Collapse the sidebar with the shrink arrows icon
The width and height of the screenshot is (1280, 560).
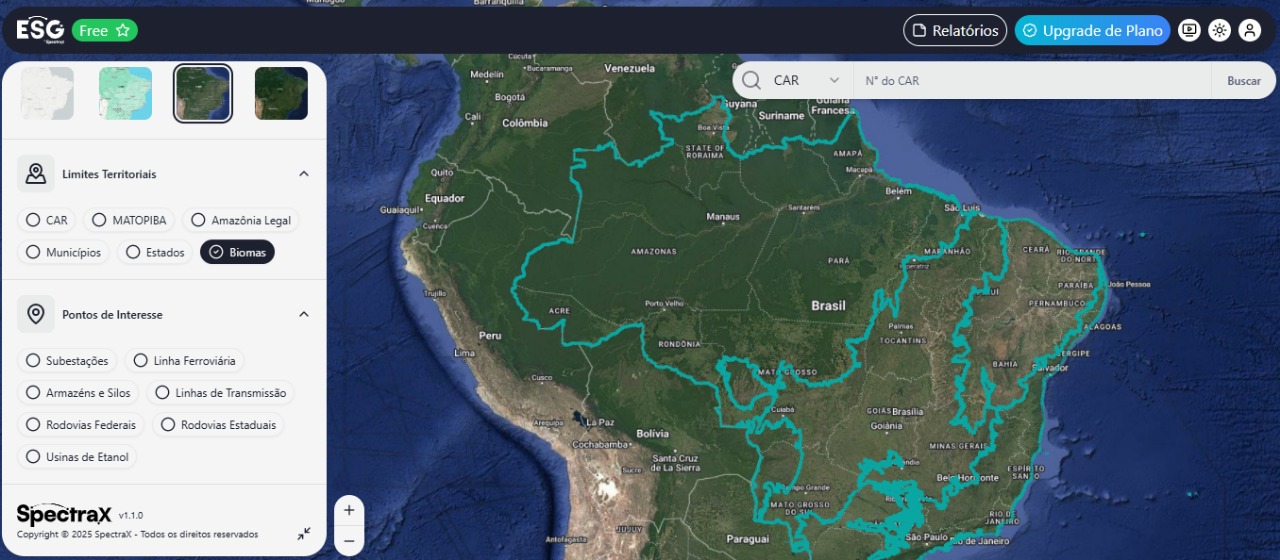(x=304, y=534)
